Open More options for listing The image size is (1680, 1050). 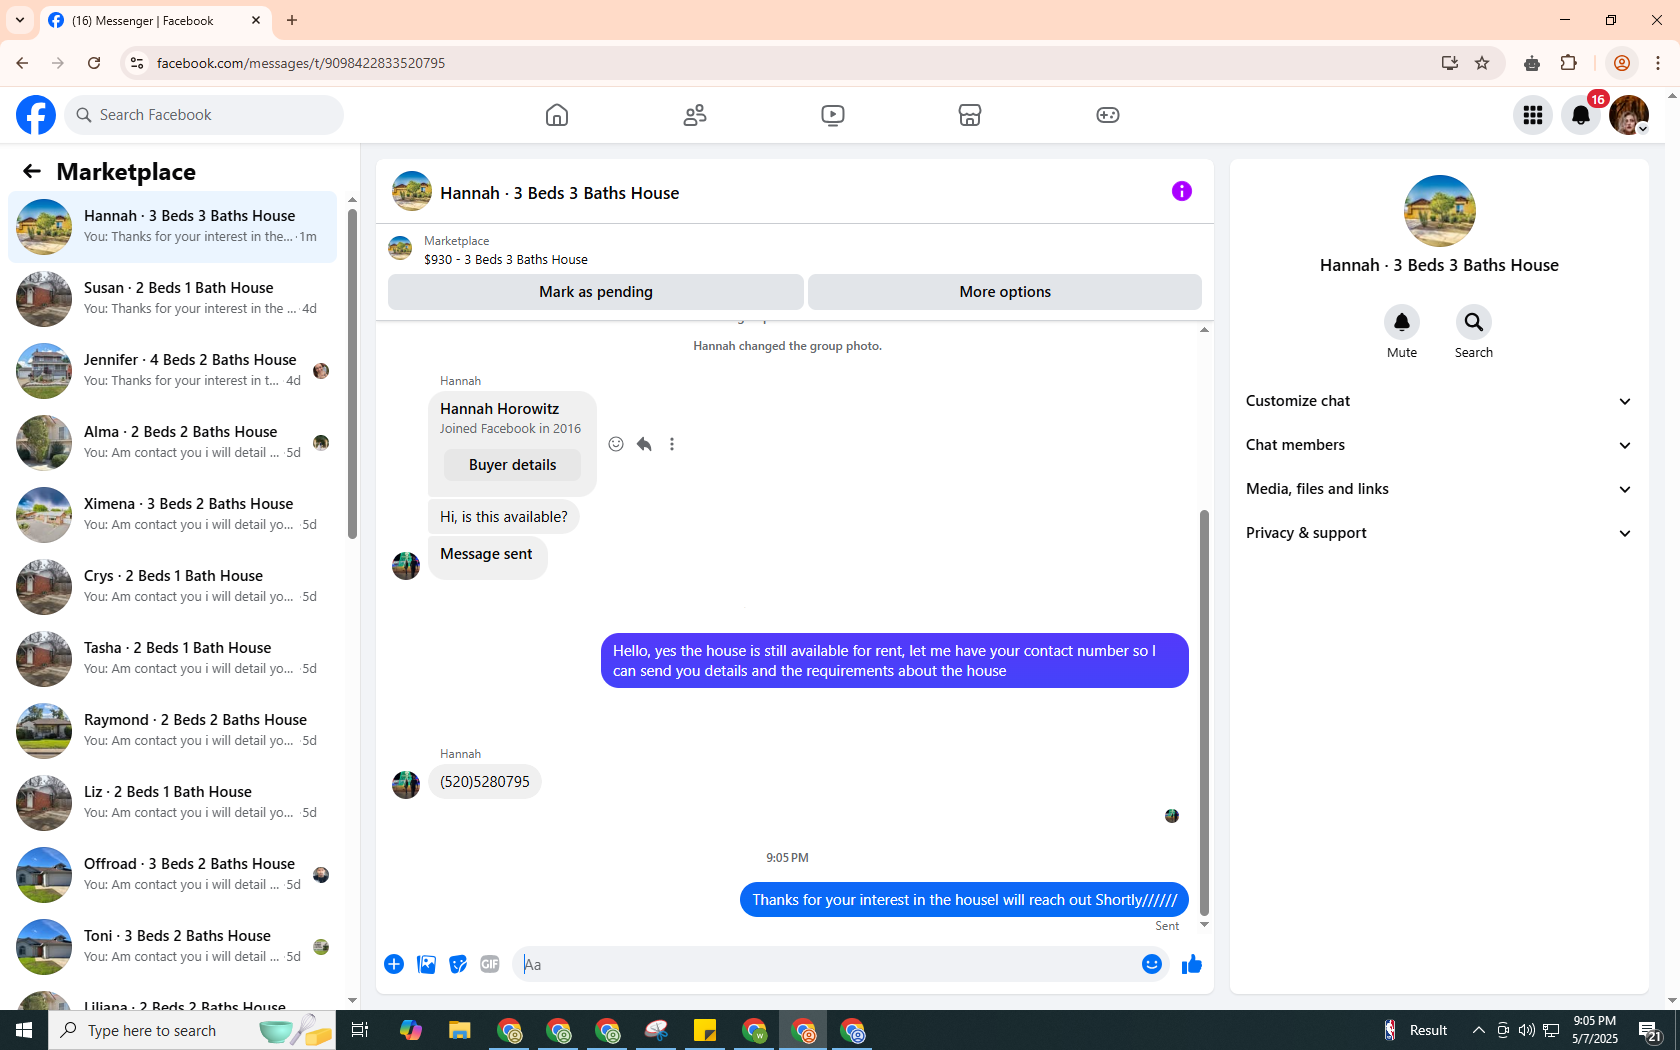point(1005,292)
